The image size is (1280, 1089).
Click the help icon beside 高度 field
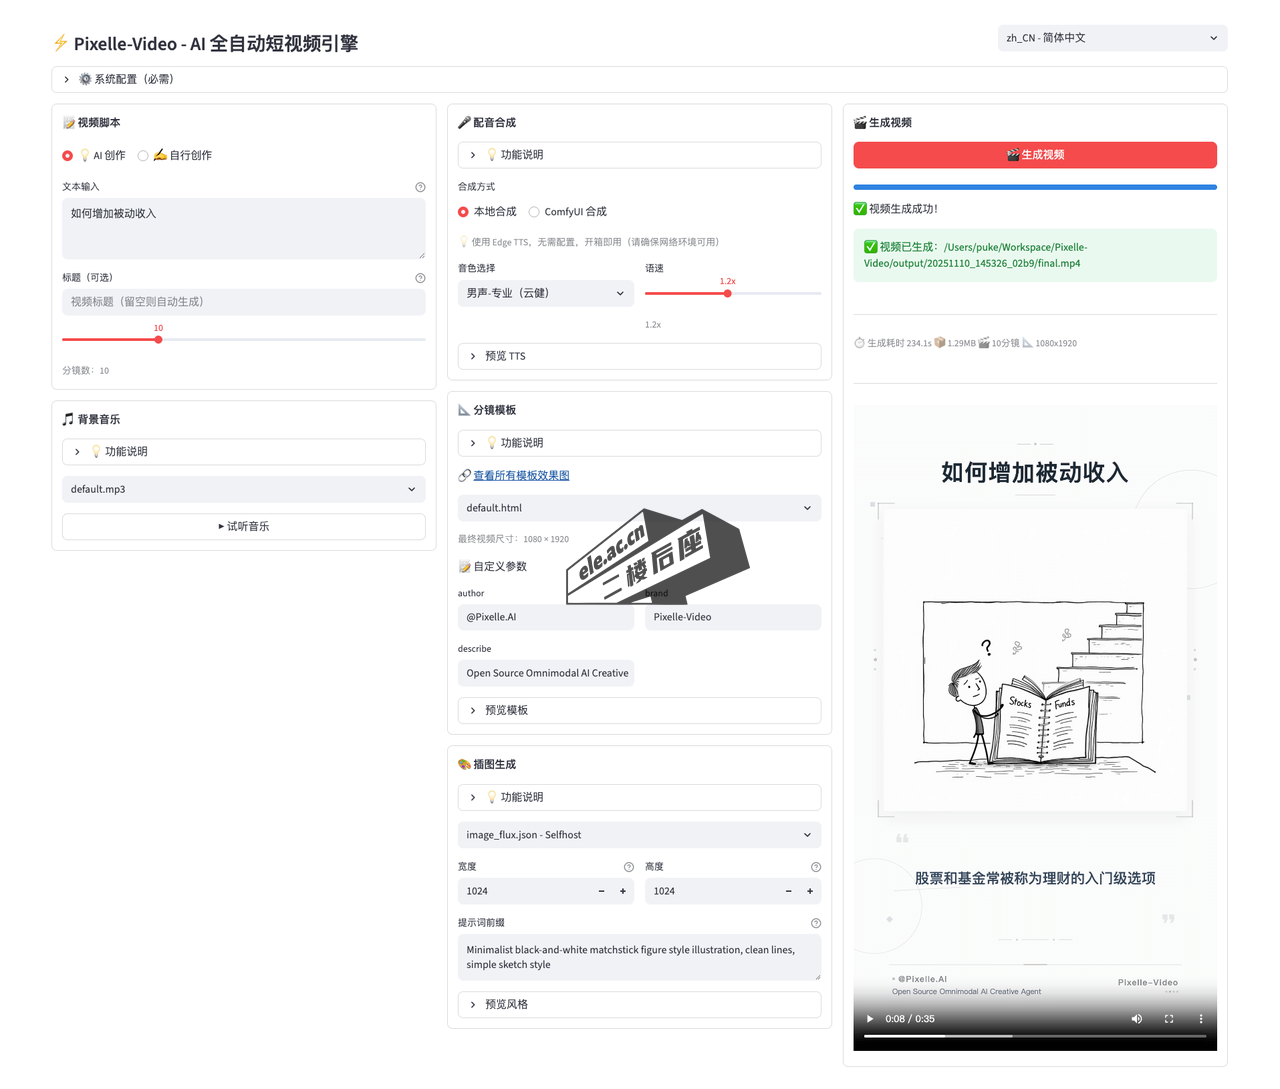(816, 867)
